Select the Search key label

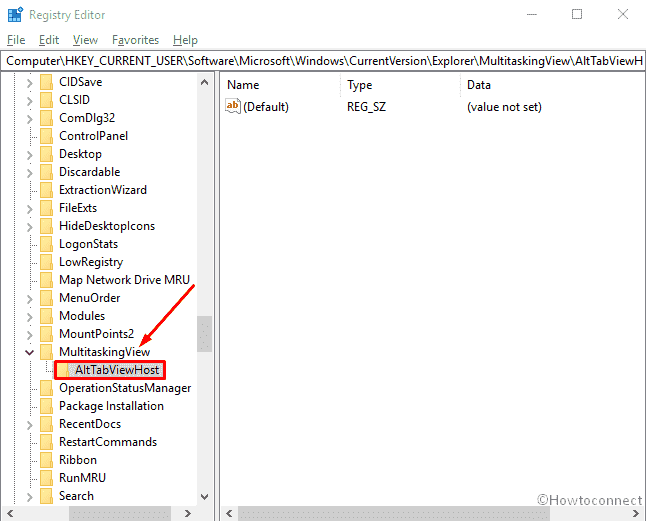tap(76, 496)
